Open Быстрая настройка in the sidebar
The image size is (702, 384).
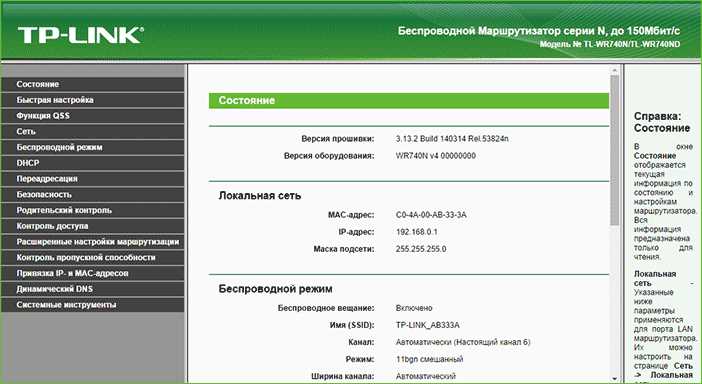[x=93, y=100]
